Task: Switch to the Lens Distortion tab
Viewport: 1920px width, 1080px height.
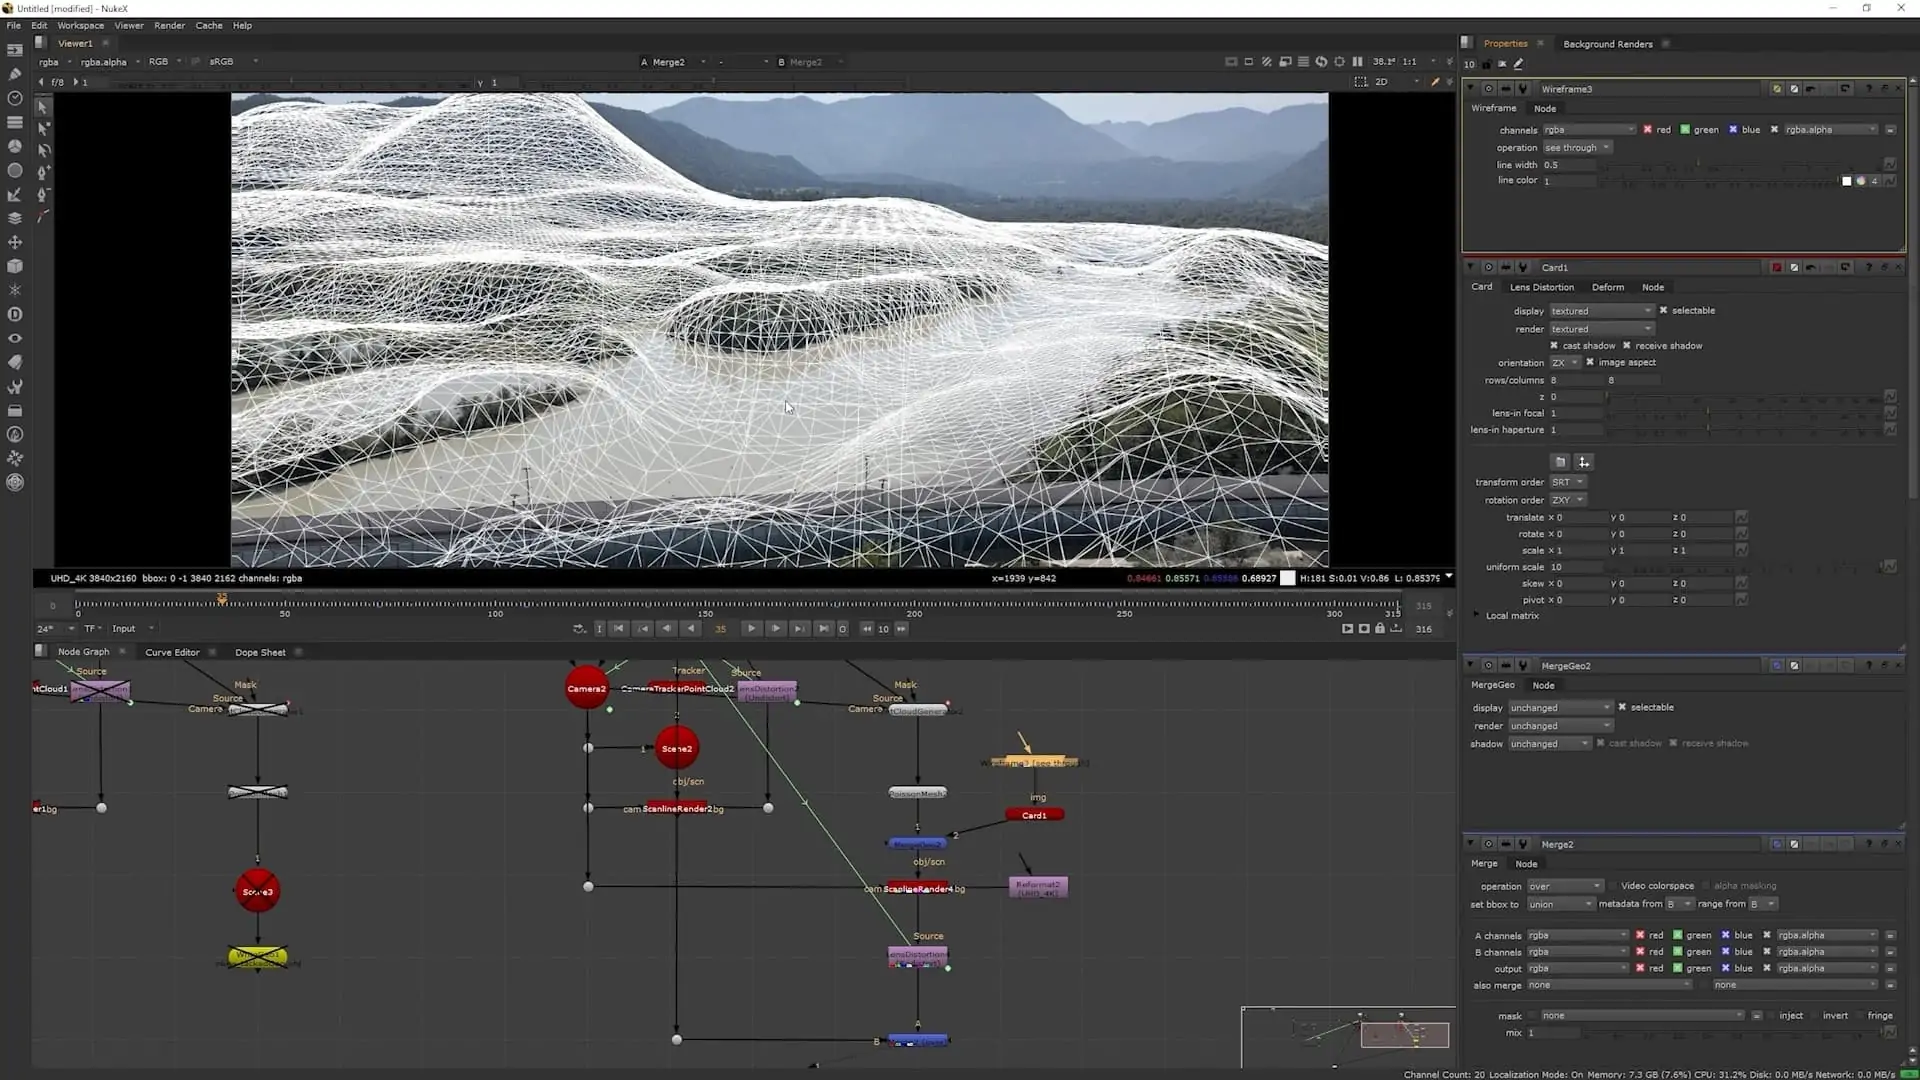Action: [1541, 287]
